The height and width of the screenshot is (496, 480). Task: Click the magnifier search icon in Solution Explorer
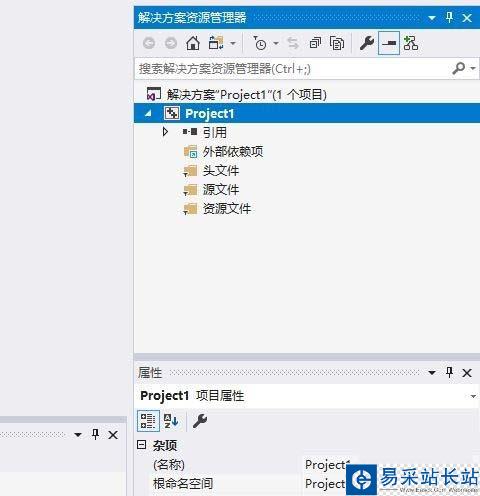coord(459,69)
